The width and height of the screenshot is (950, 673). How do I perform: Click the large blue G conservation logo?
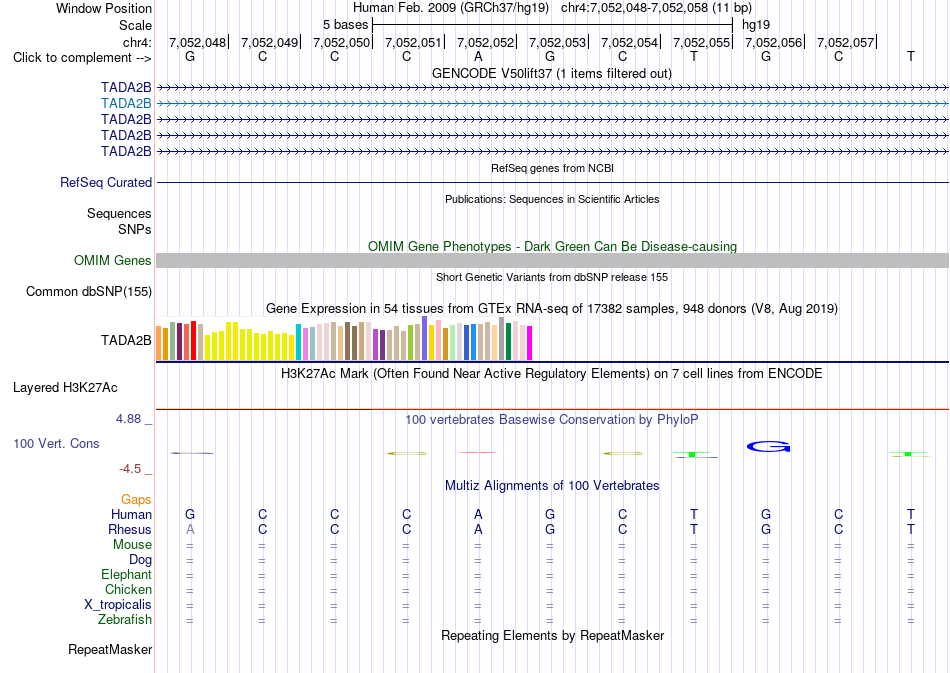(768, 447)
